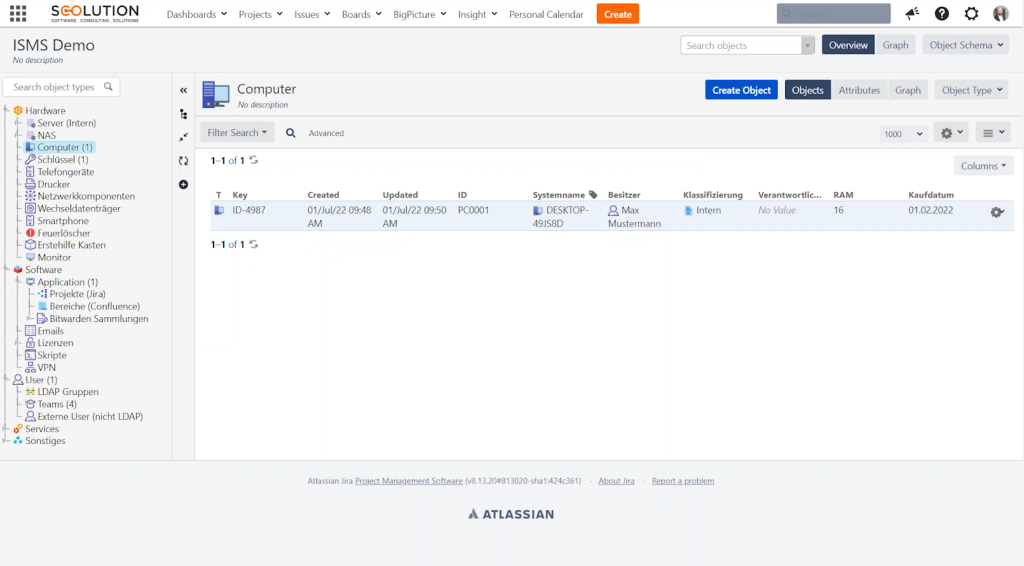This screenshot has width=1024, height=566.
Task: Collapse the object type sidebar
Action: pos(184,91)
